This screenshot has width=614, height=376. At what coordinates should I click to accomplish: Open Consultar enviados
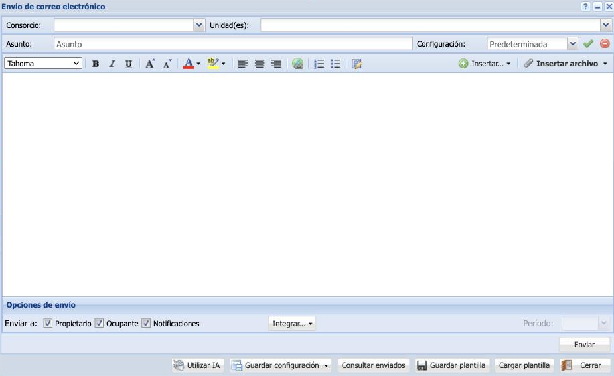(x=373, y=365)
